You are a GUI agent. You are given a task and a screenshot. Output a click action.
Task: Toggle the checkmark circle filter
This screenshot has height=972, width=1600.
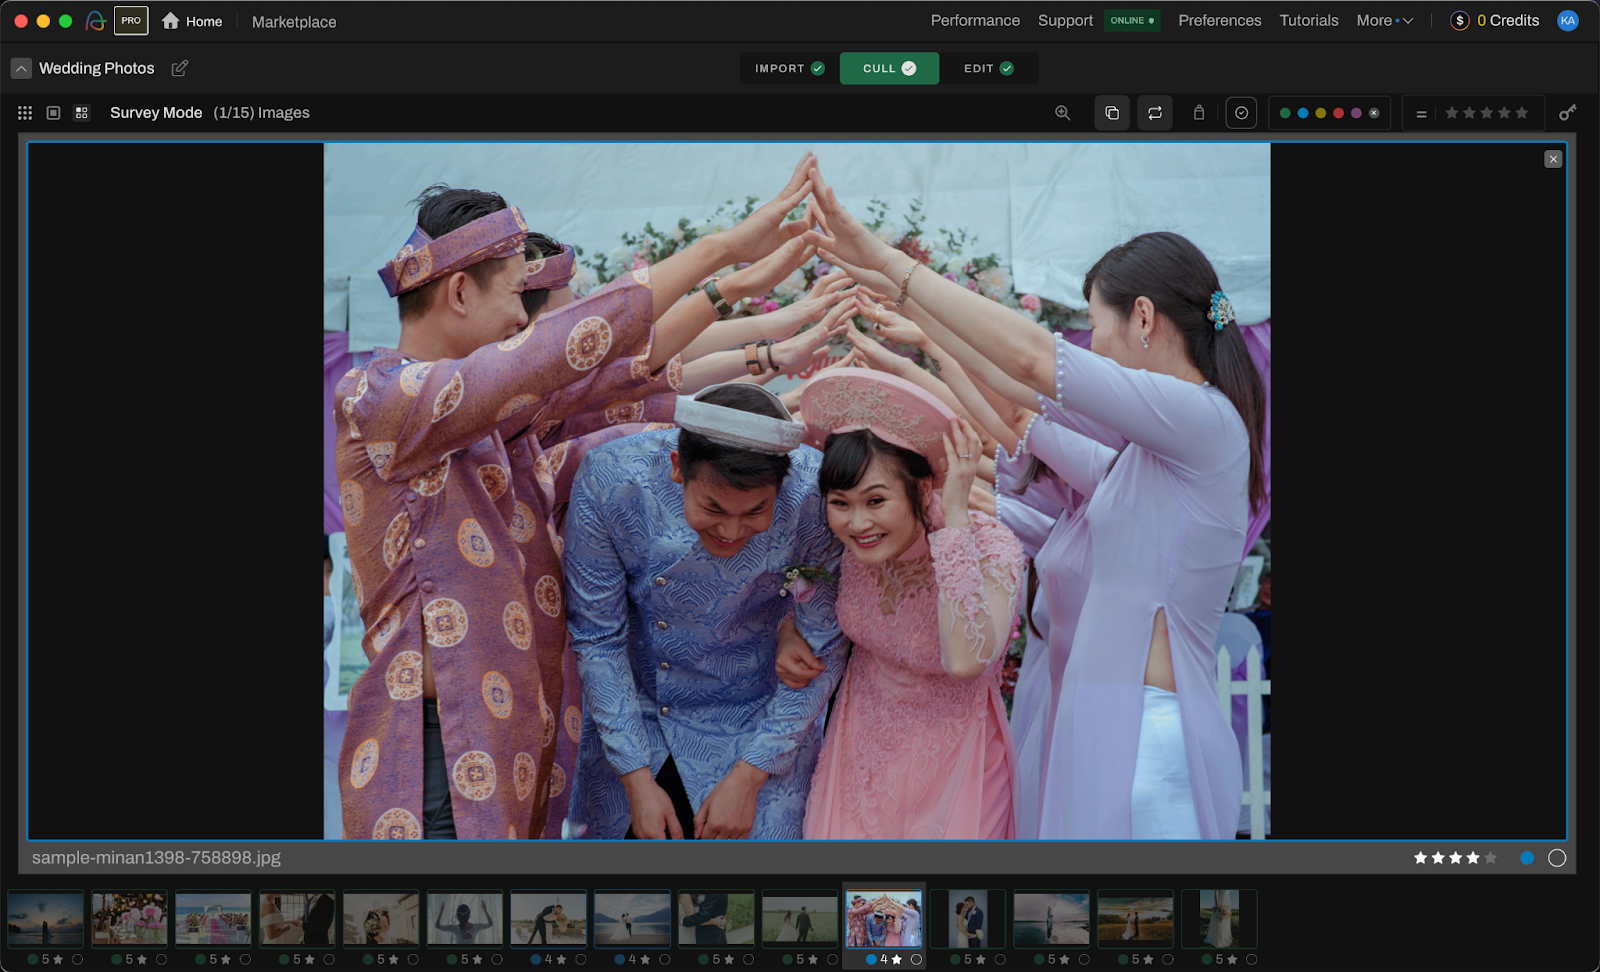pyautogui.click(x=1241, y=113)
